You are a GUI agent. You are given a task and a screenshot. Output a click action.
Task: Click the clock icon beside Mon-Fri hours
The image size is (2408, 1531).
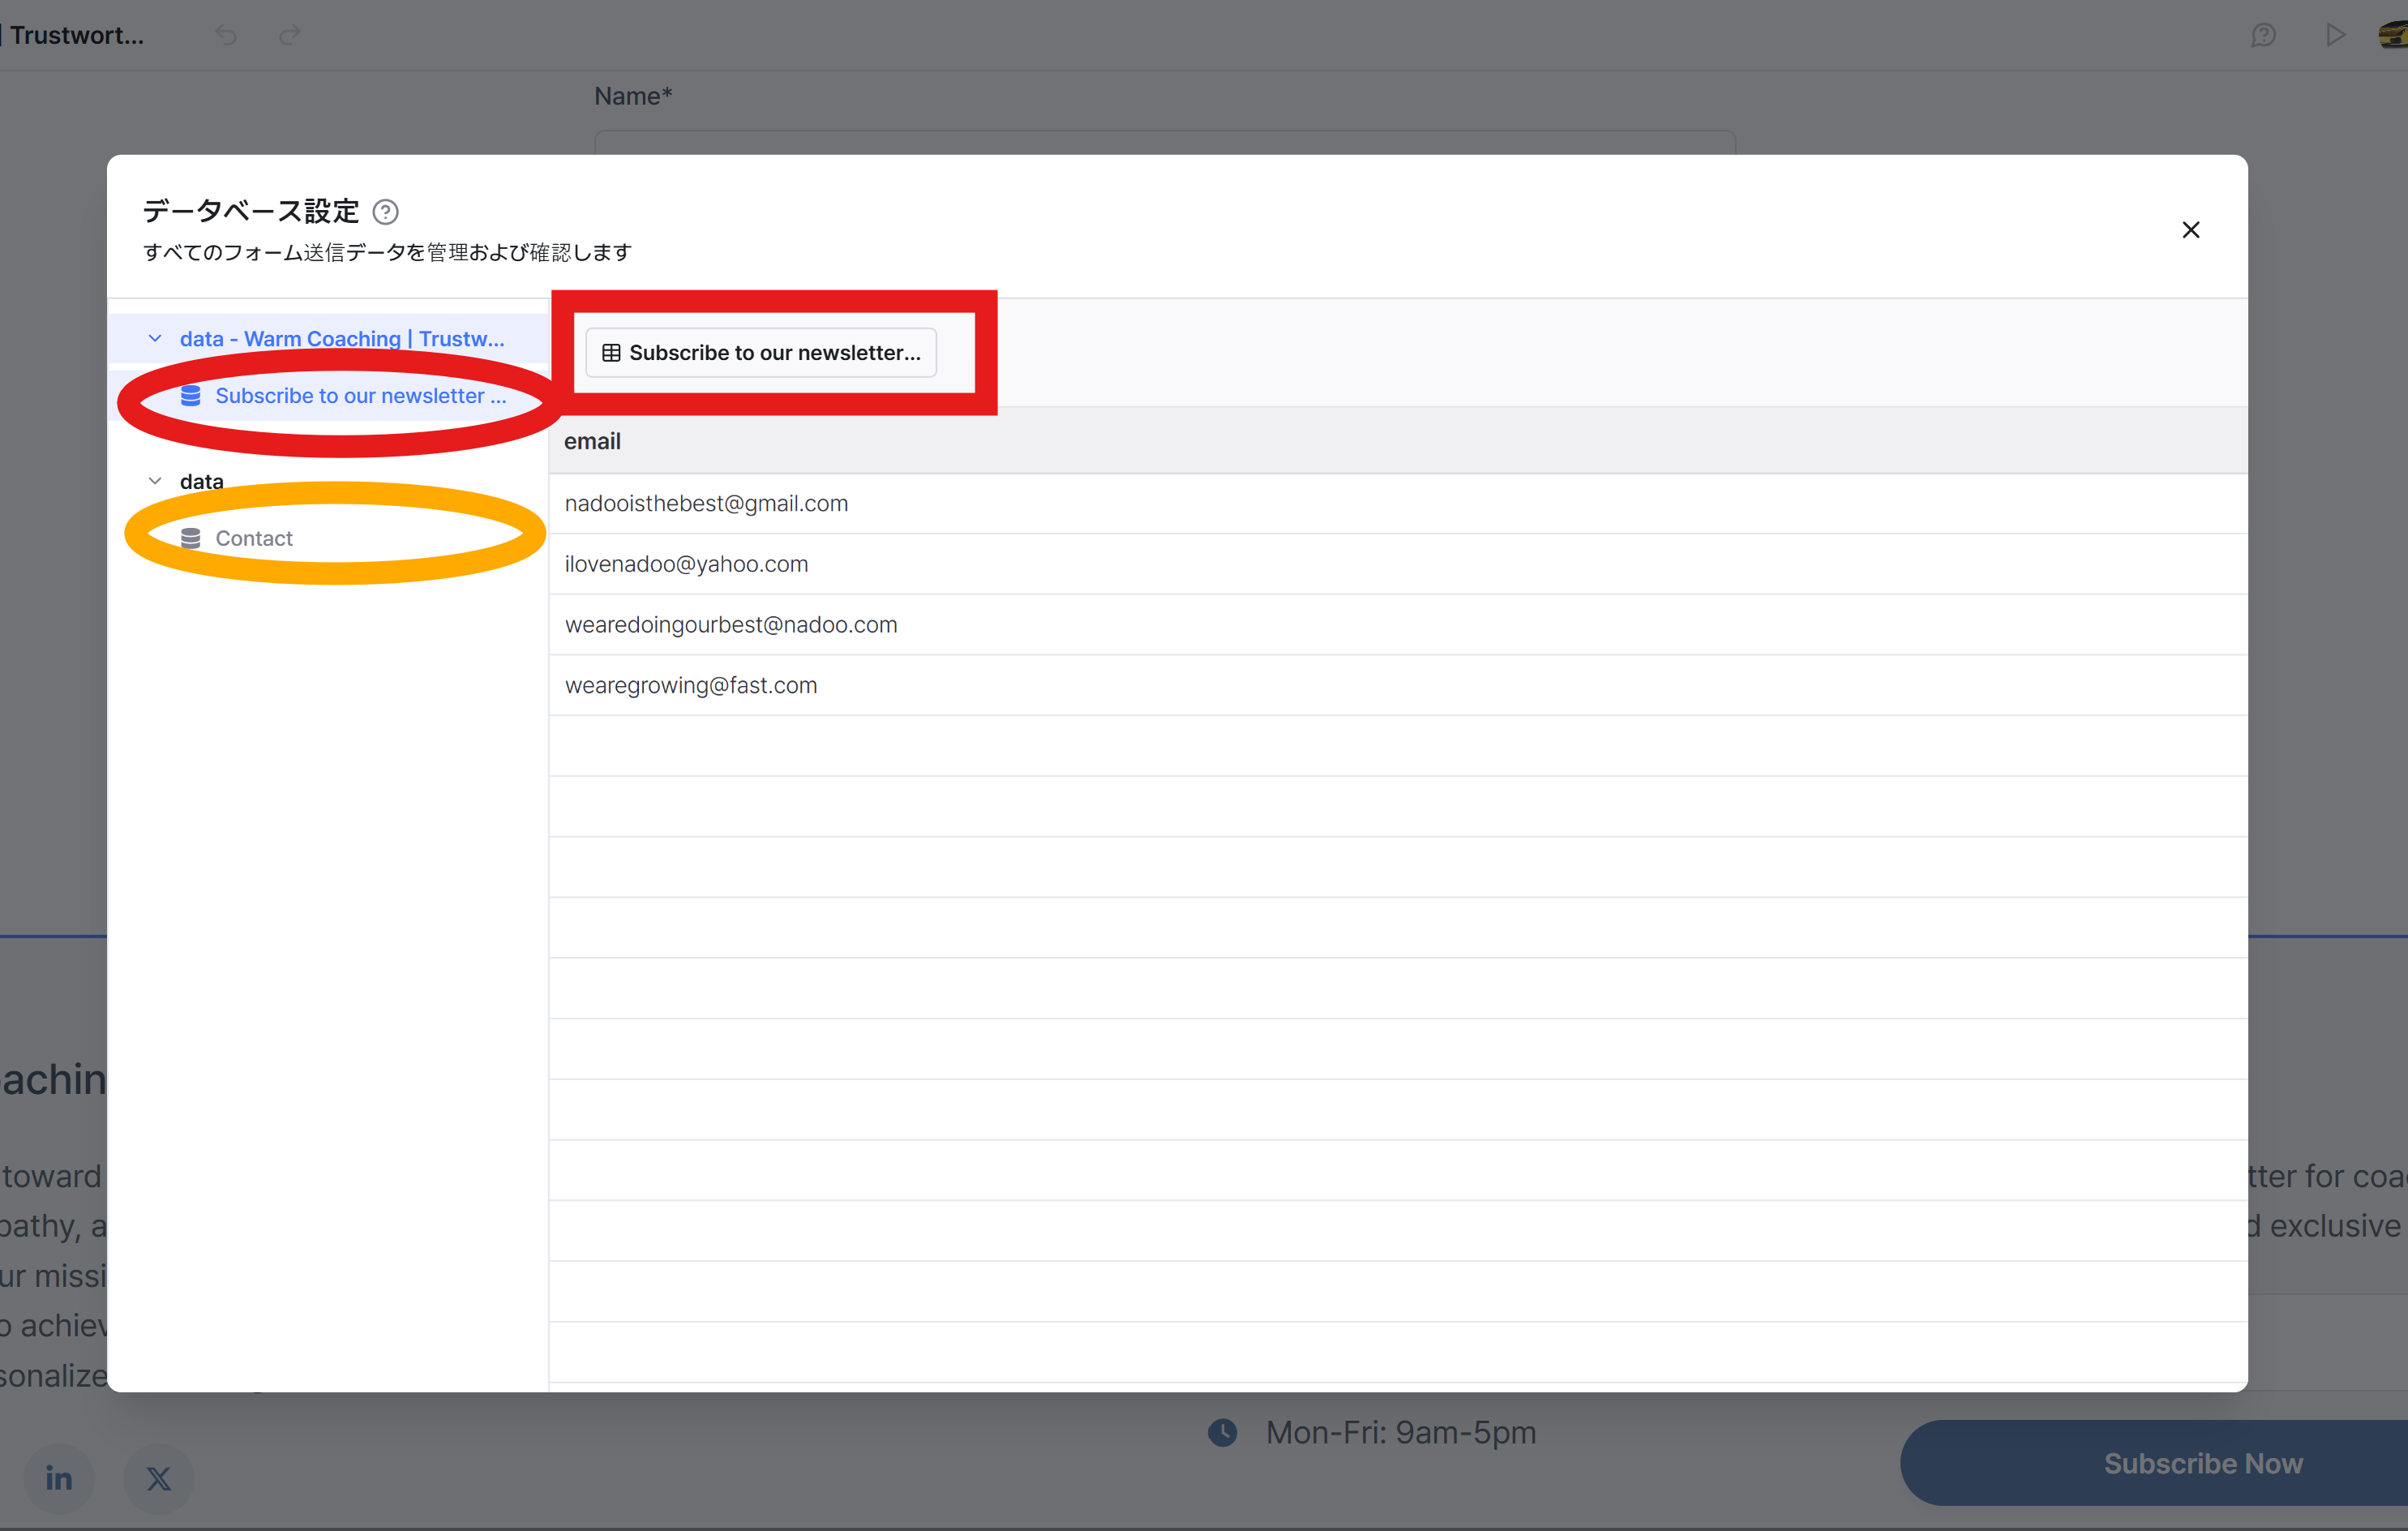click(1222, 1432)
